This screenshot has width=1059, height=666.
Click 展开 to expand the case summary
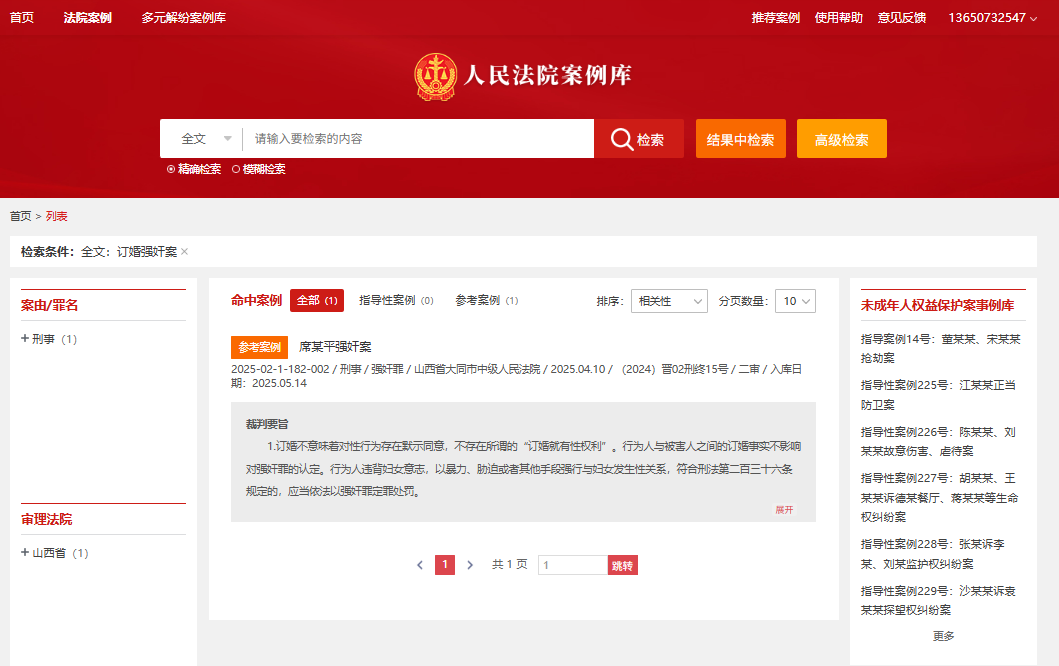click(785, 510)
